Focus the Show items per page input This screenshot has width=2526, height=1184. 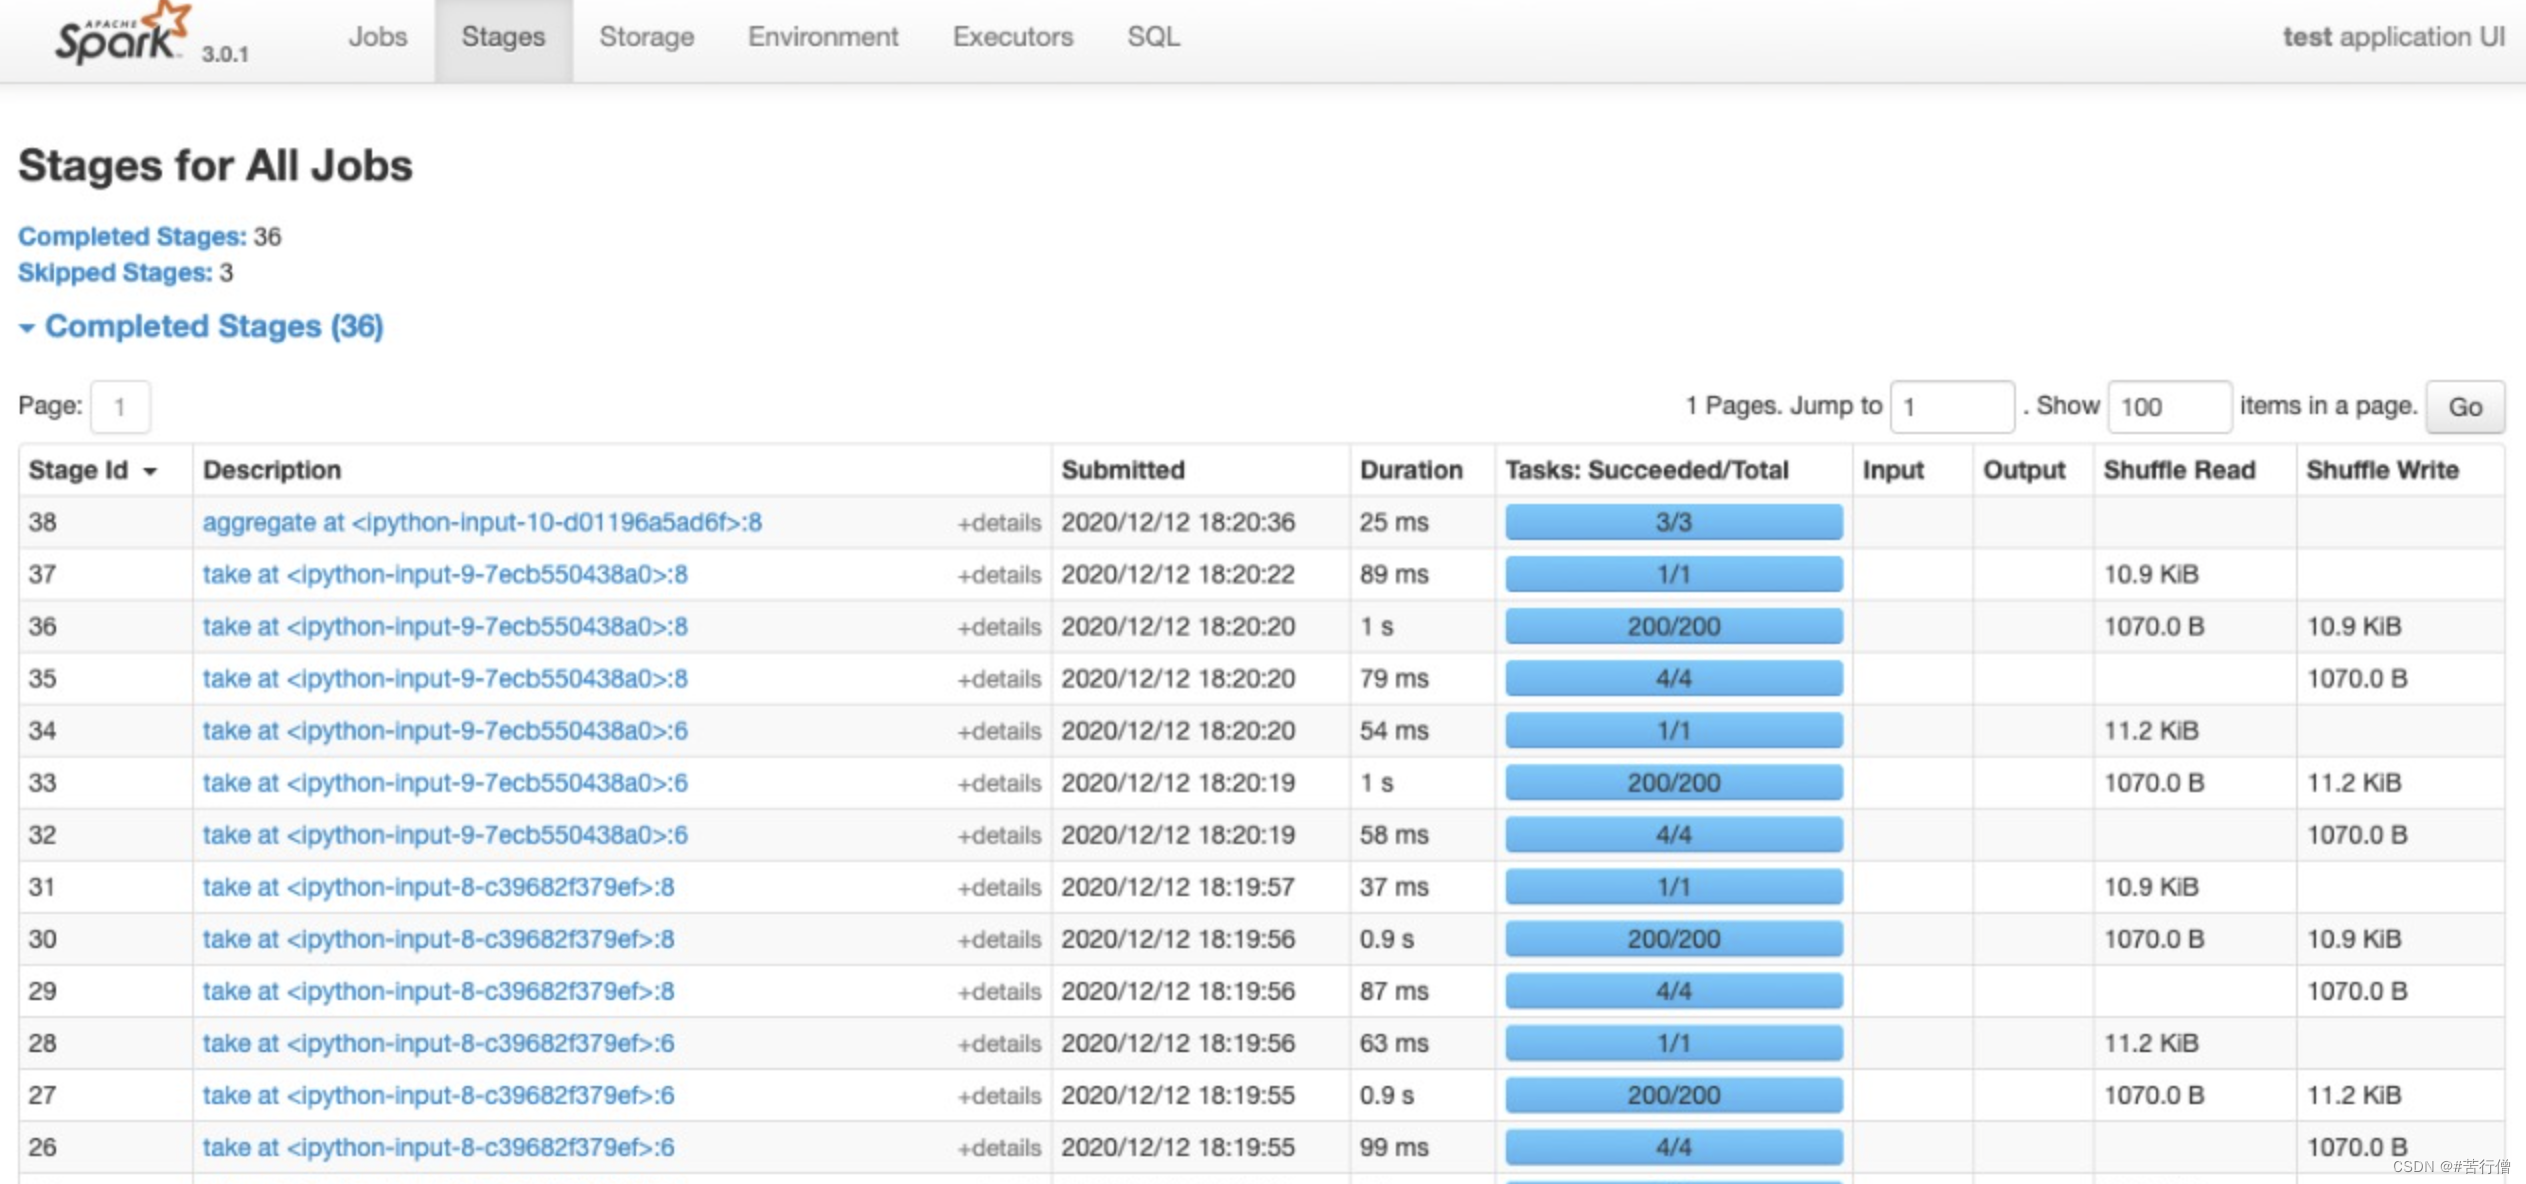coord(2168,407)
